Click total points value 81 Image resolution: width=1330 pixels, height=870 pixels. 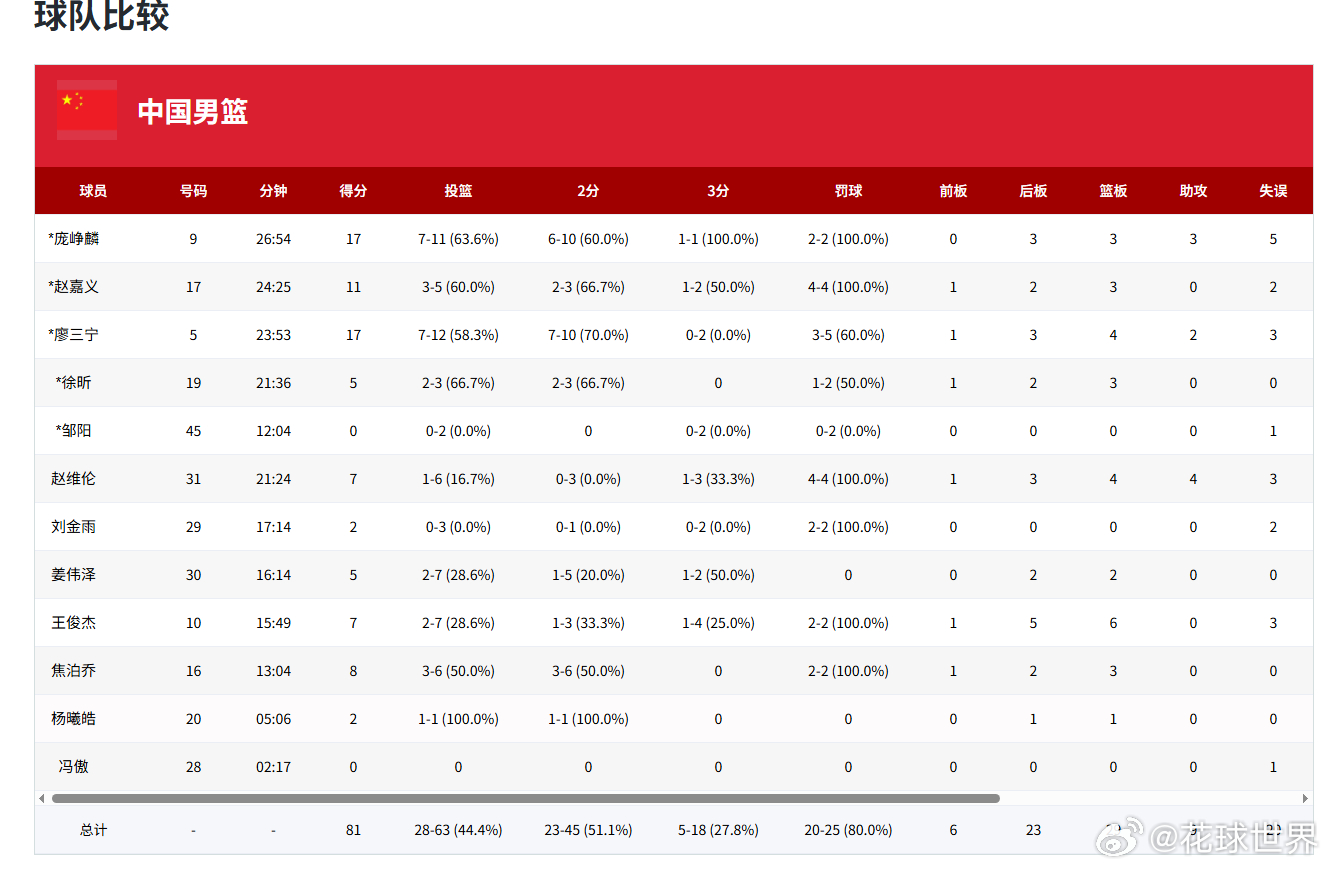coord(353,830)
